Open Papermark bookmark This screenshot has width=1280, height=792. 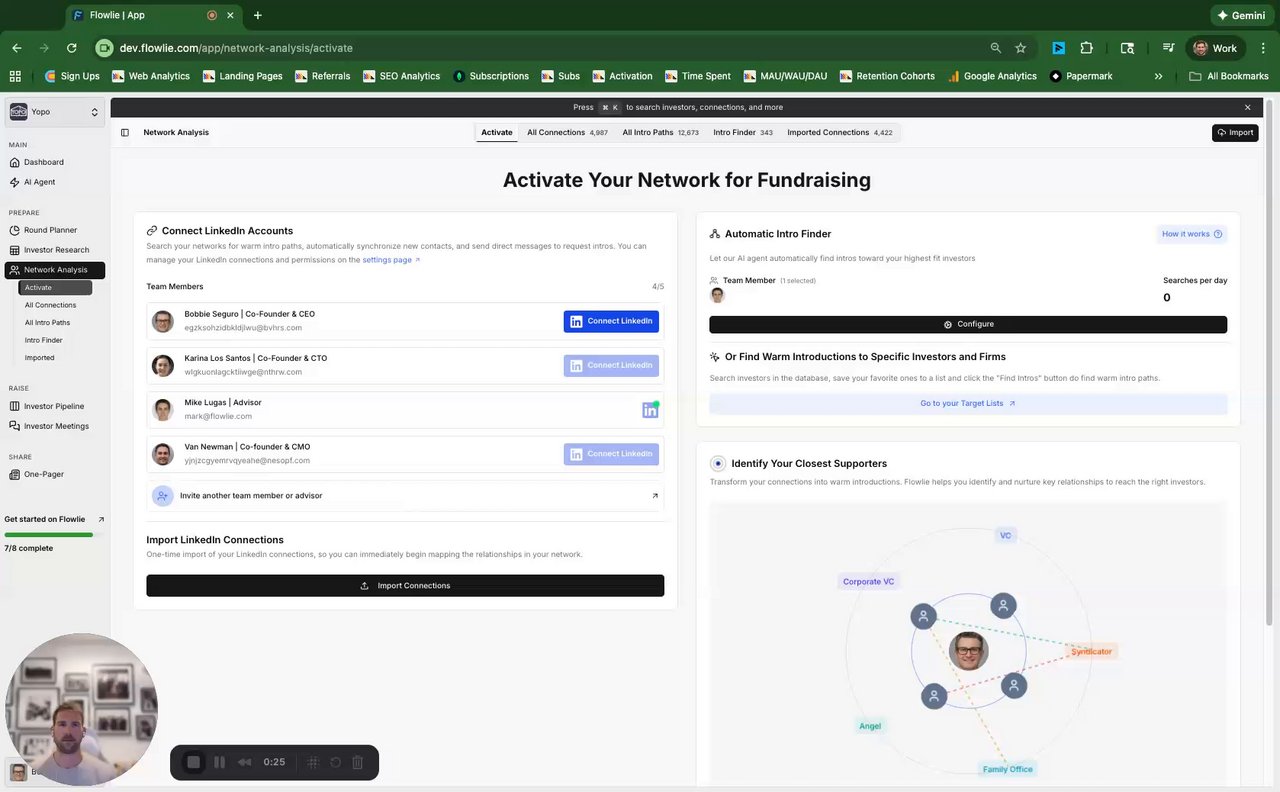point(1081,76)
